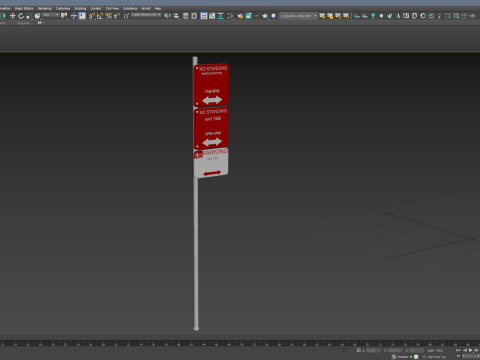This screenshot has width=480, height=360.
Task: Open the Content menu
Action: coord(96,8)
